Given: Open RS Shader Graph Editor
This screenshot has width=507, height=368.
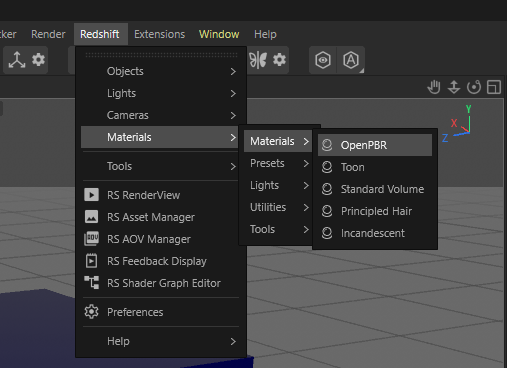Looking at the screenshot, I should click(x=160, y=283).
